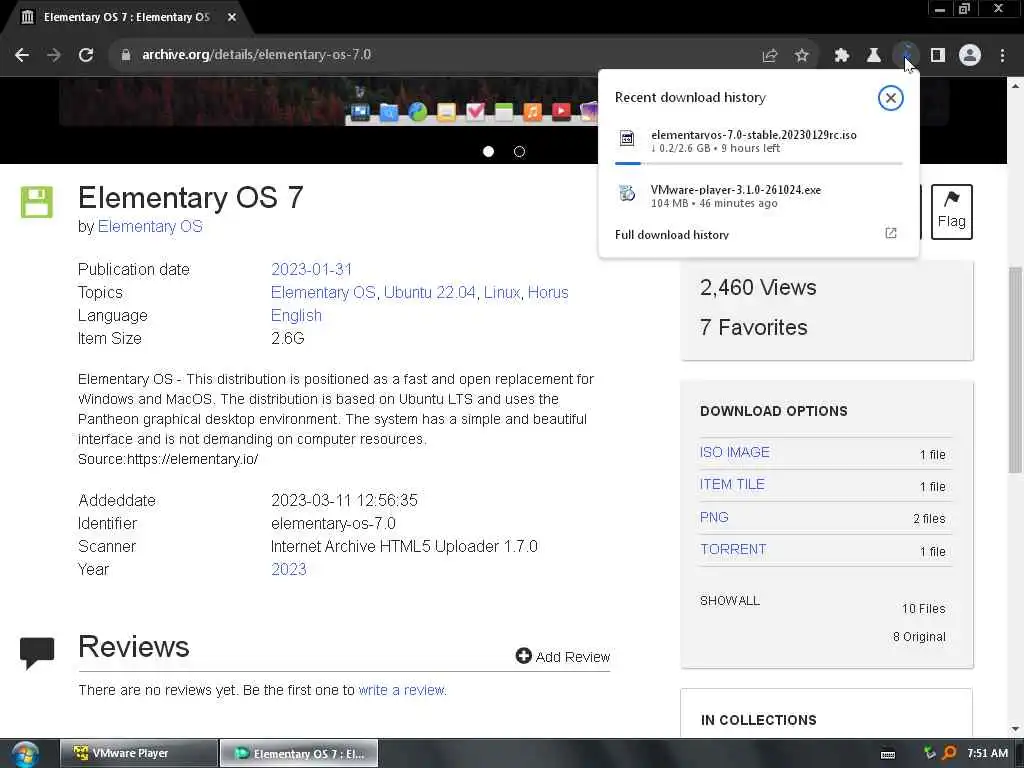This screenshot has width=1024, height=768.
Task: Click the green floppy software icon
Action: (x=37, y=202)
